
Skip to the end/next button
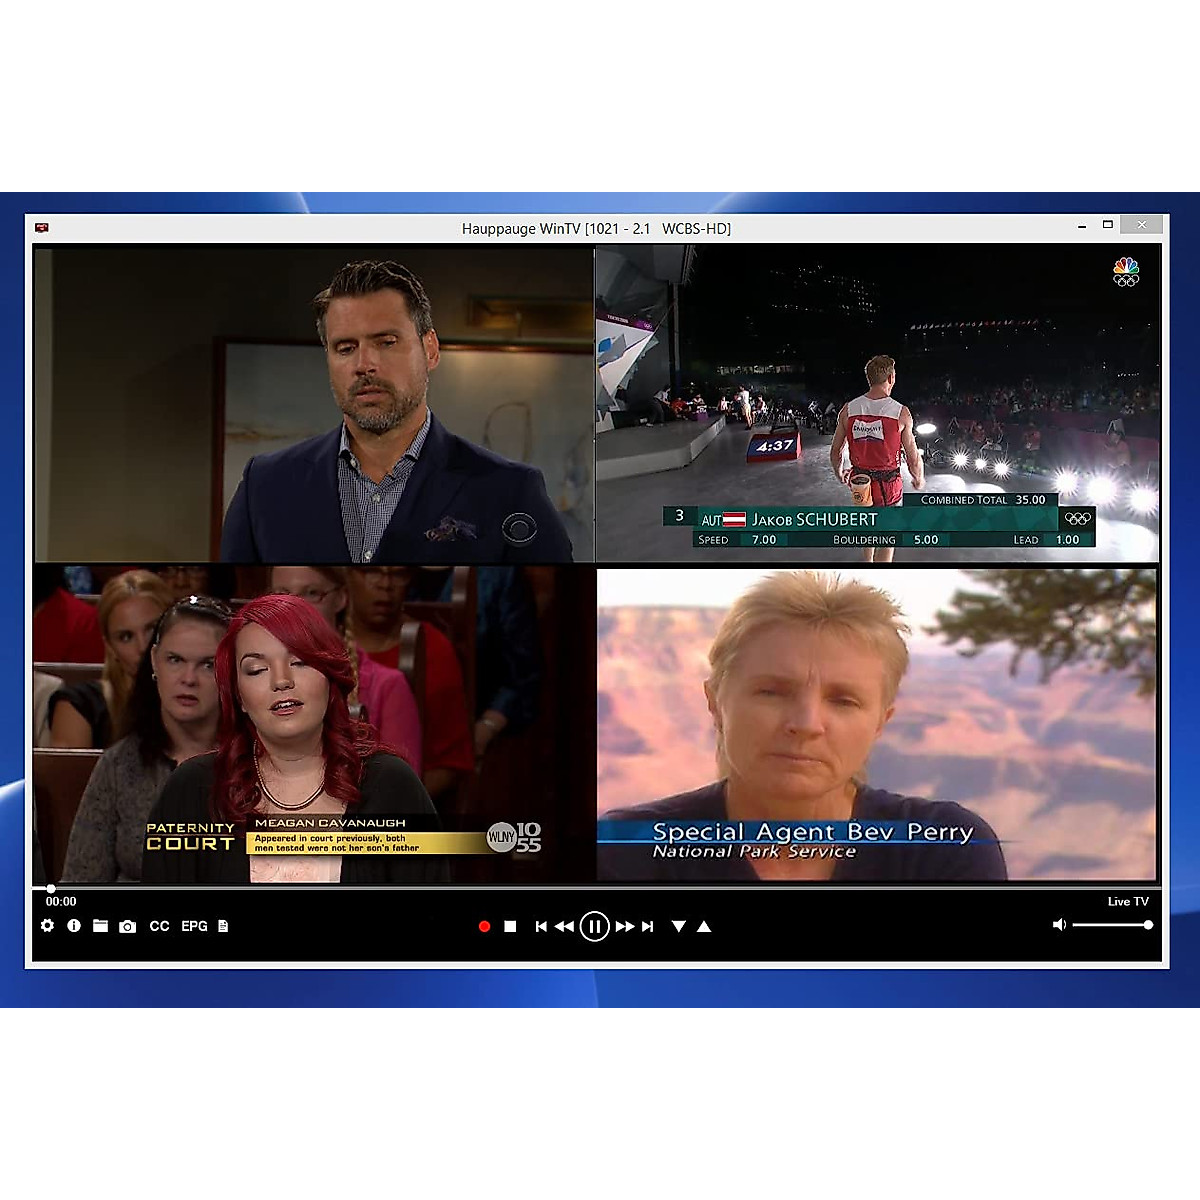click(x=648, y=927)
